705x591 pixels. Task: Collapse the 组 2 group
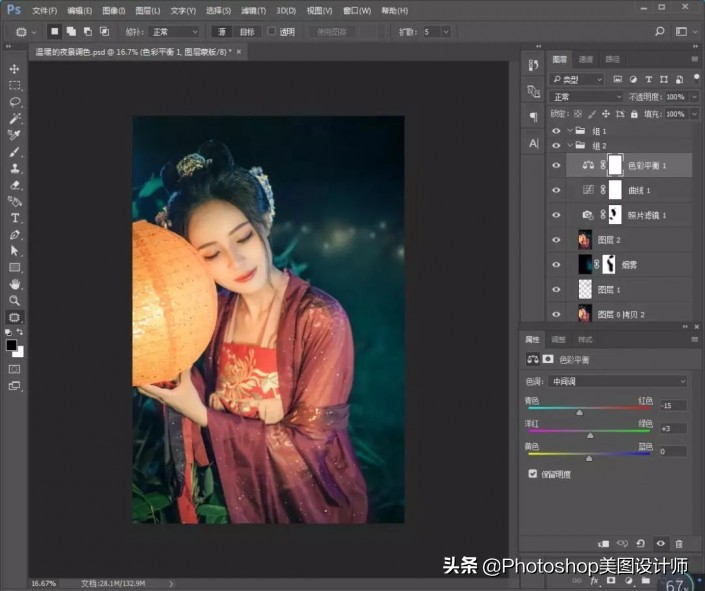tap(570, 146)
